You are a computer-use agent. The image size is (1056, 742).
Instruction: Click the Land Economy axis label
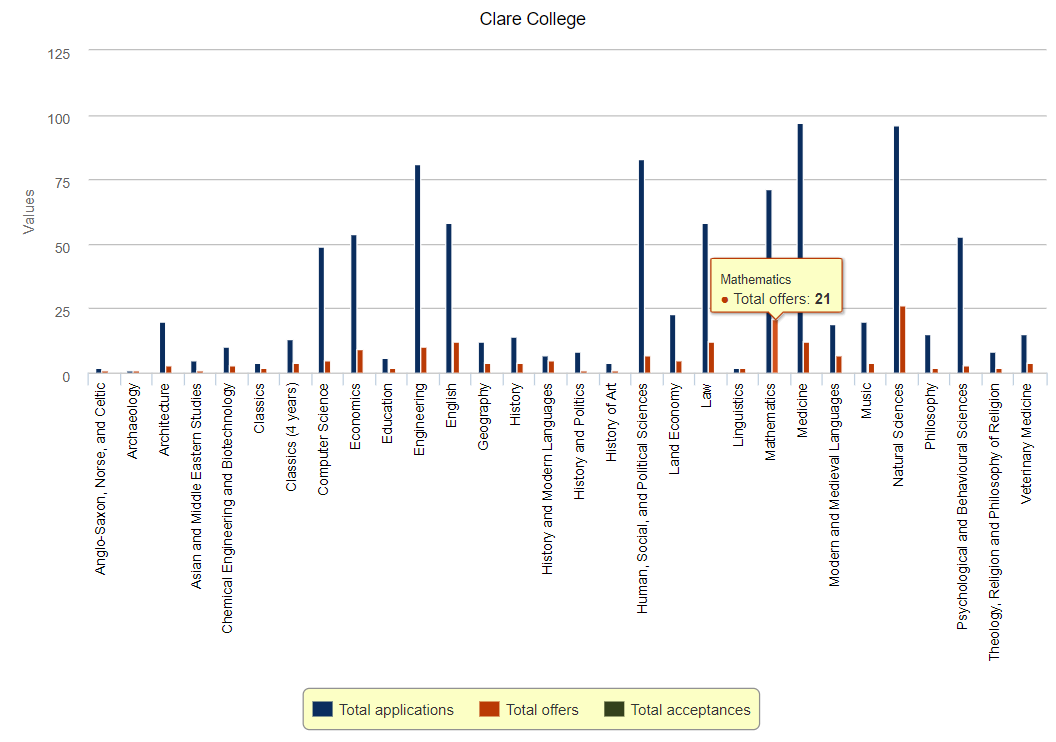[x=675, y=429]
